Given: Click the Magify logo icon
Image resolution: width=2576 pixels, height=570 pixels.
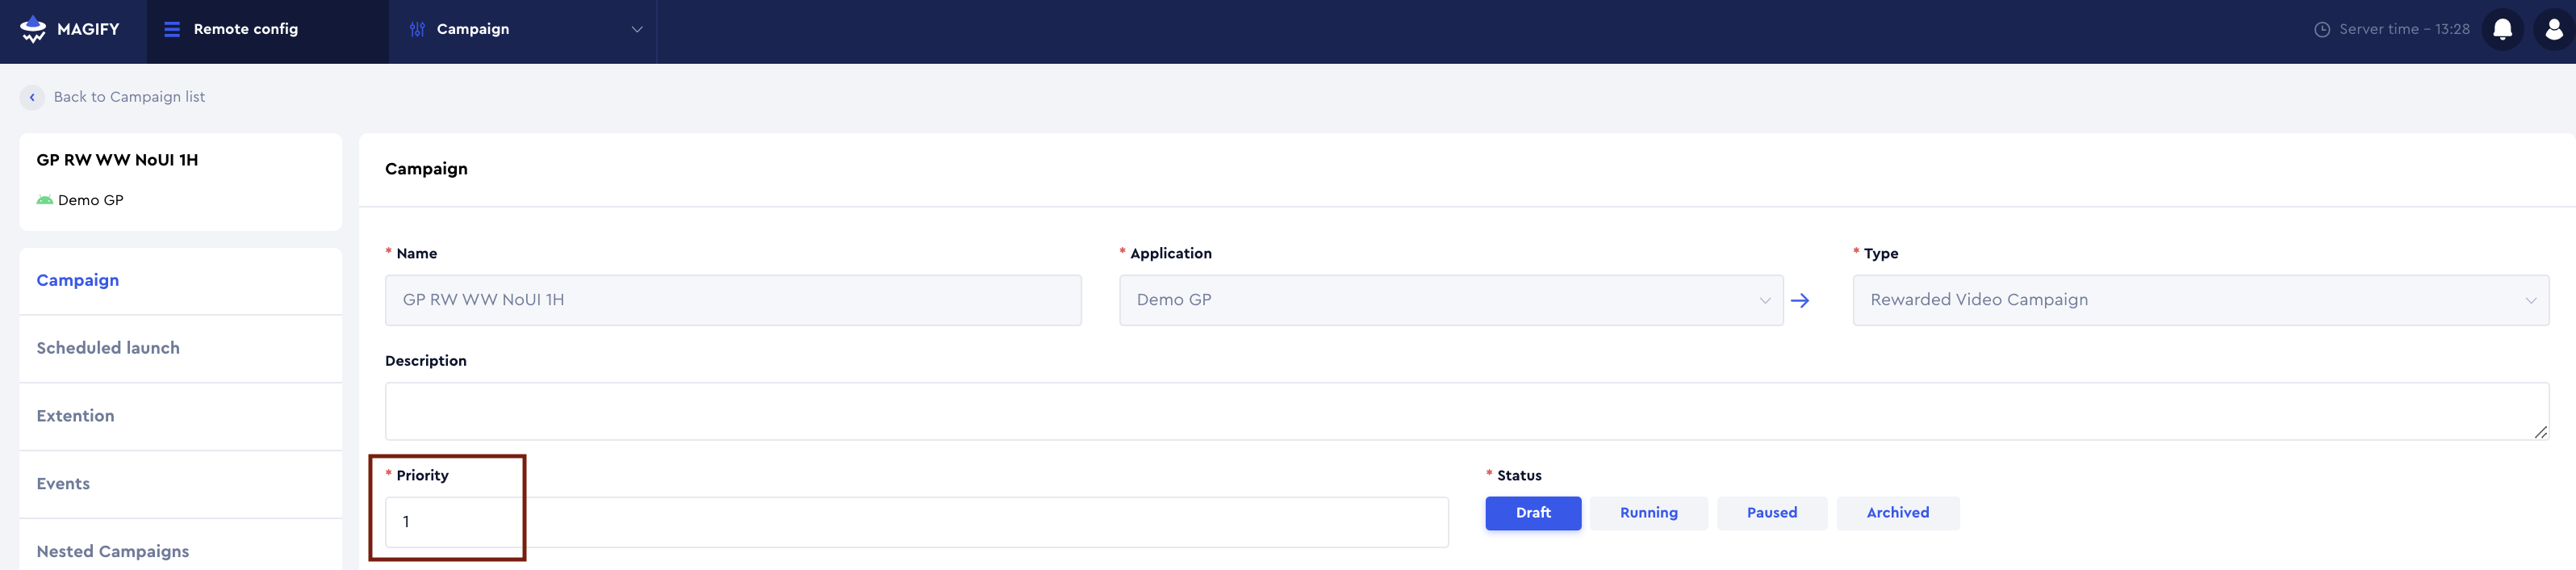Looking at the screenshot, I should [x=33, y=29].
